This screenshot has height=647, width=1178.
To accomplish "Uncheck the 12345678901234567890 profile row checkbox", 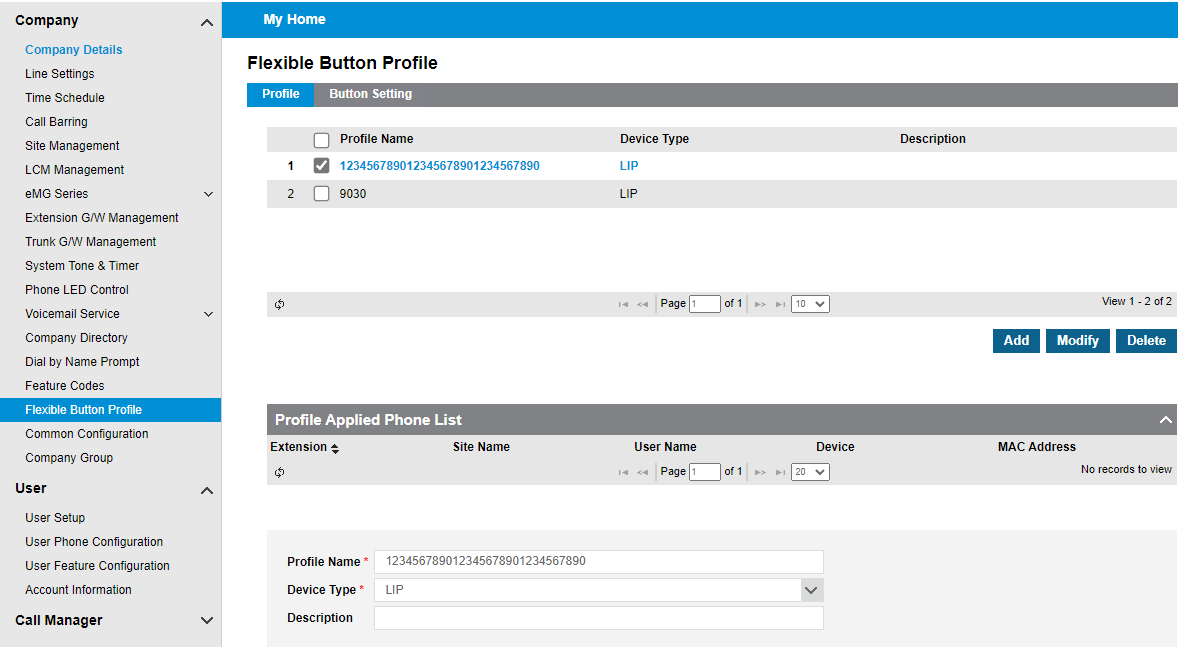I will (322, 166).
